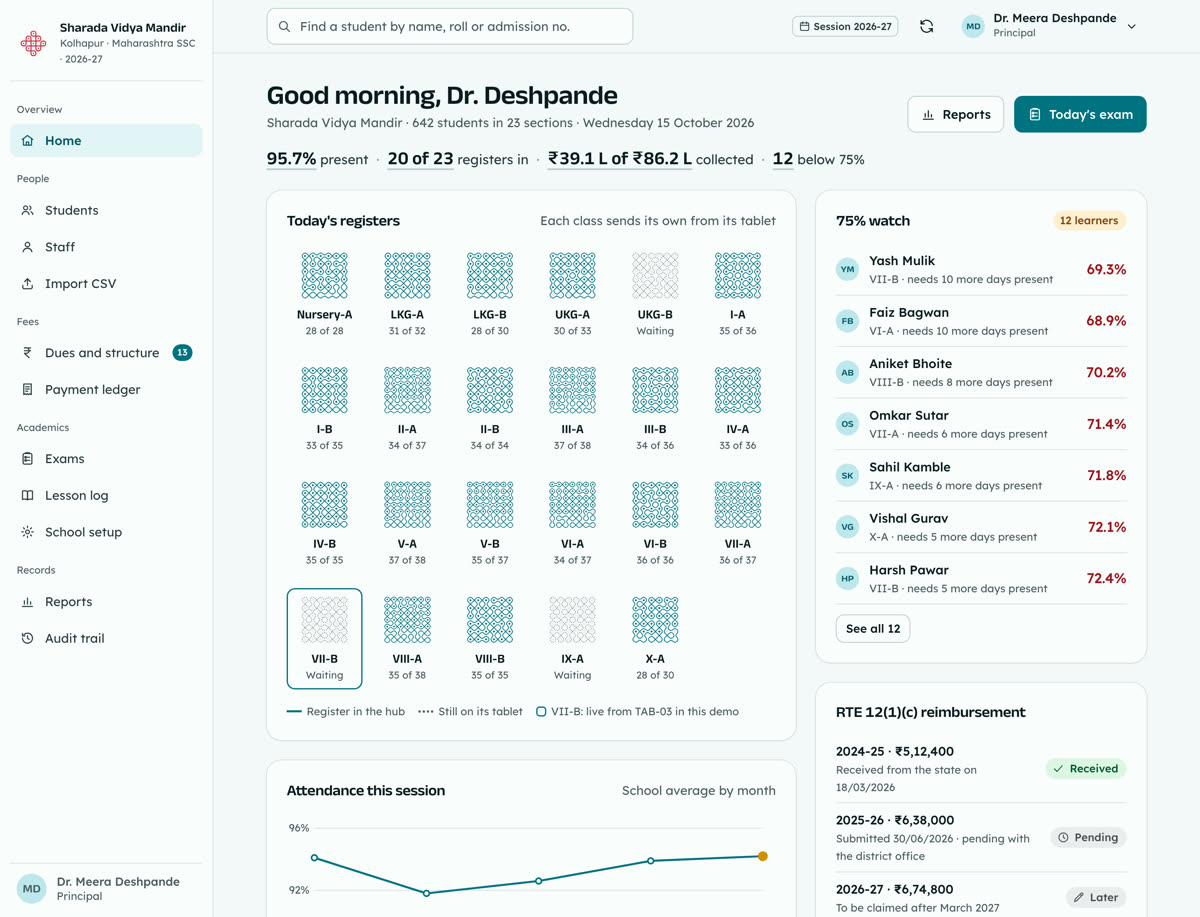Click Yash Mulik's YM avatar
This screenshot has height=917, width=1200.
point(848,269)
